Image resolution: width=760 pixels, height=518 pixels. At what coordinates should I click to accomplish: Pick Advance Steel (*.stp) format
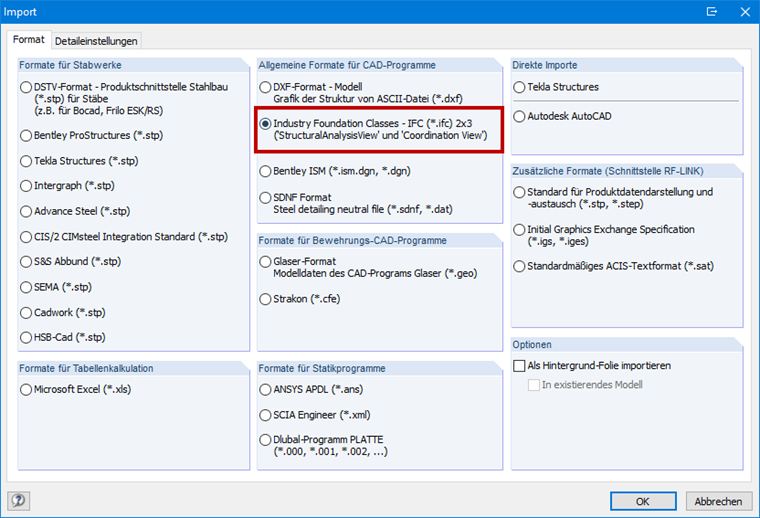pyautogui.click(x=26, y=211)
